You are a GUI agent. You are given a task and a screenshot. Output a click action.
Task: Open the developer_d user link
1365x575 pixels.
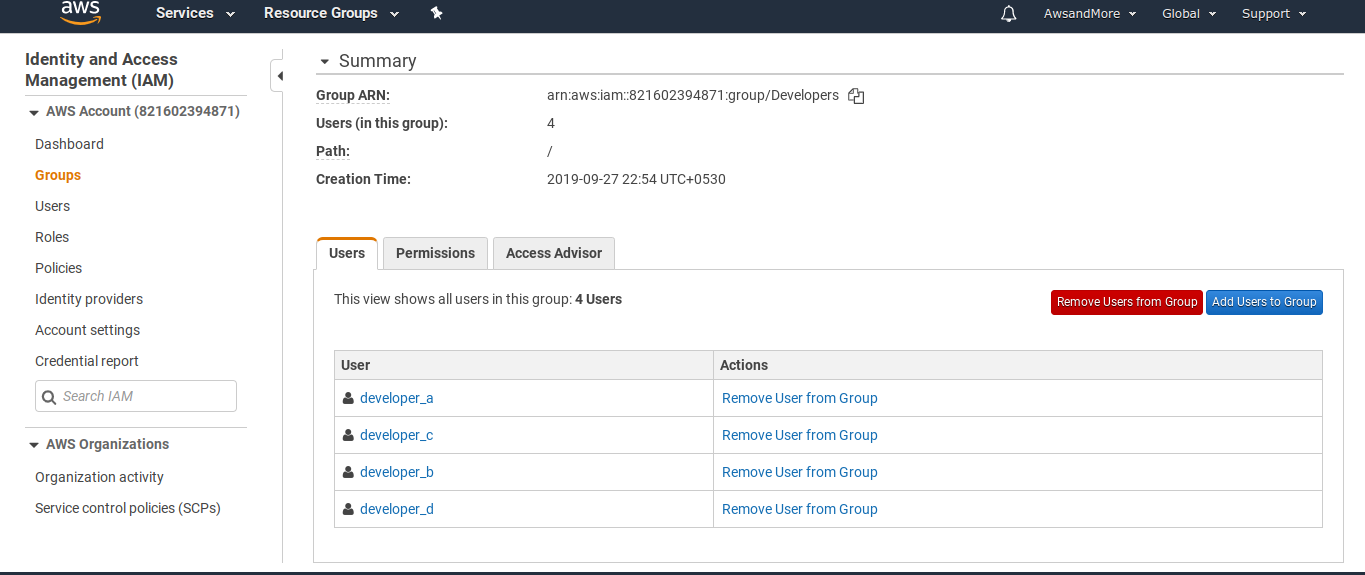(x=396, y=509)
